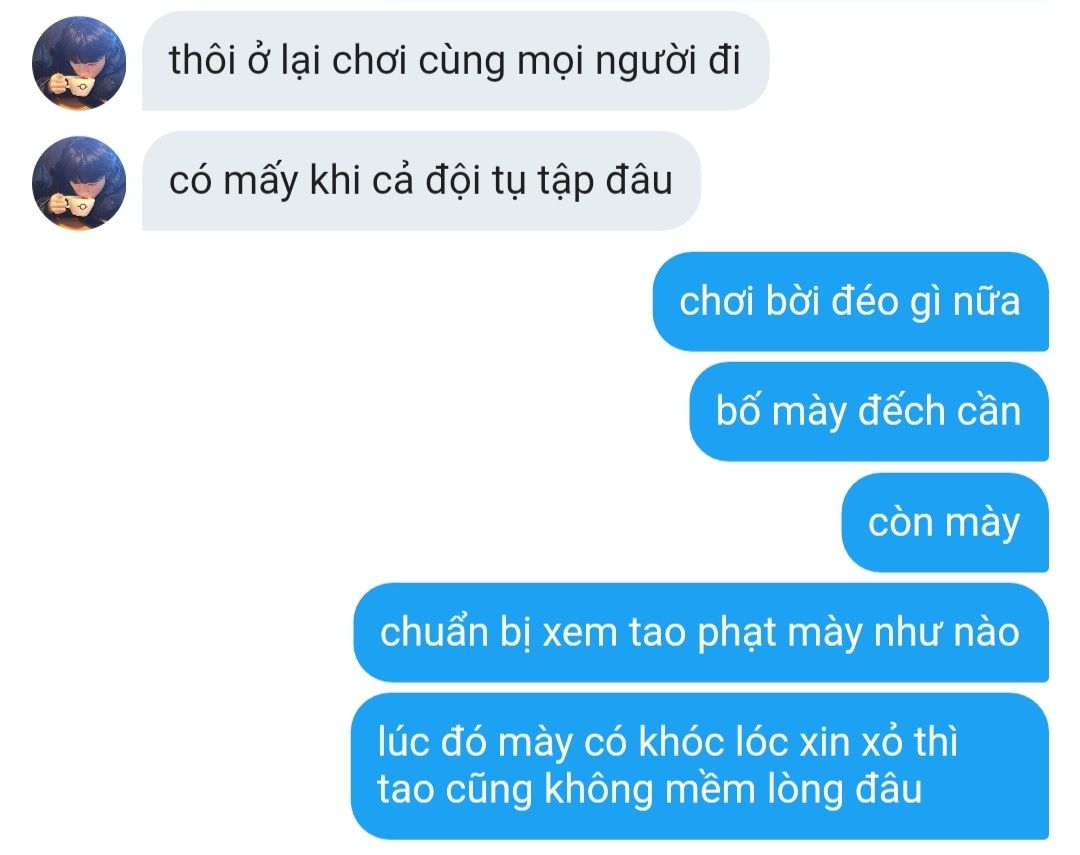The width and height of the screenshot is (1080, 855).
Task: Select the 'thôi ở lại chơi cùng mọi người đi' bubble
Action: pos(455,61)
